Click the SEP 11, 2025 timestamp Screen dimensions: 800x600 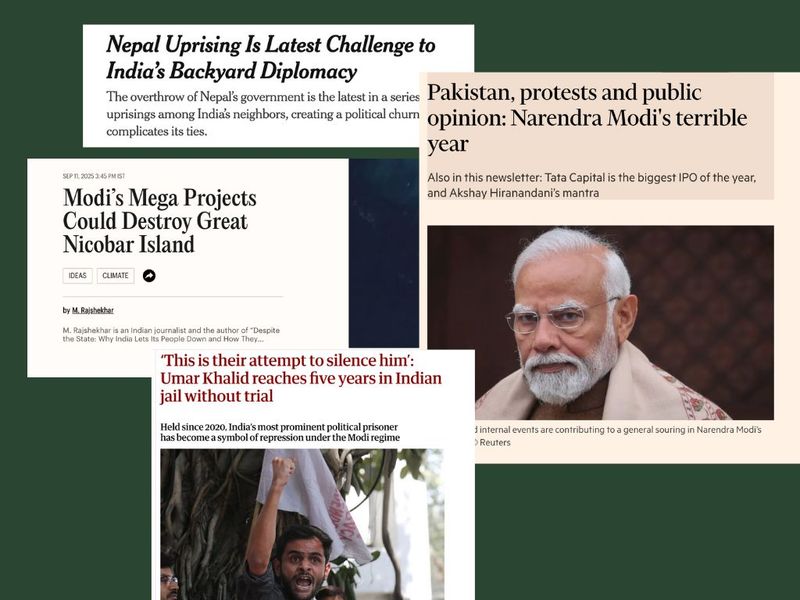click(94, 176)
